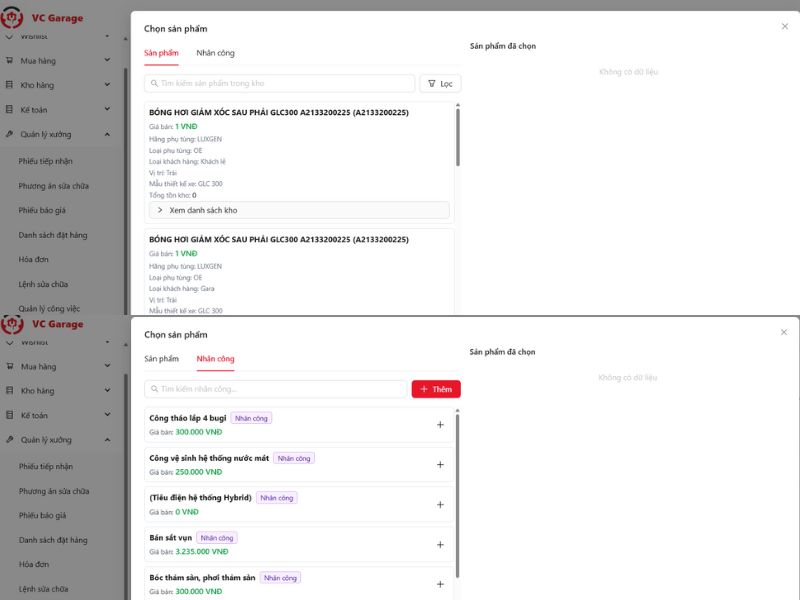Switch to the unselected Sản phẩm tab
The height and width of the screenshot is (600, 800).
[161, 359]
